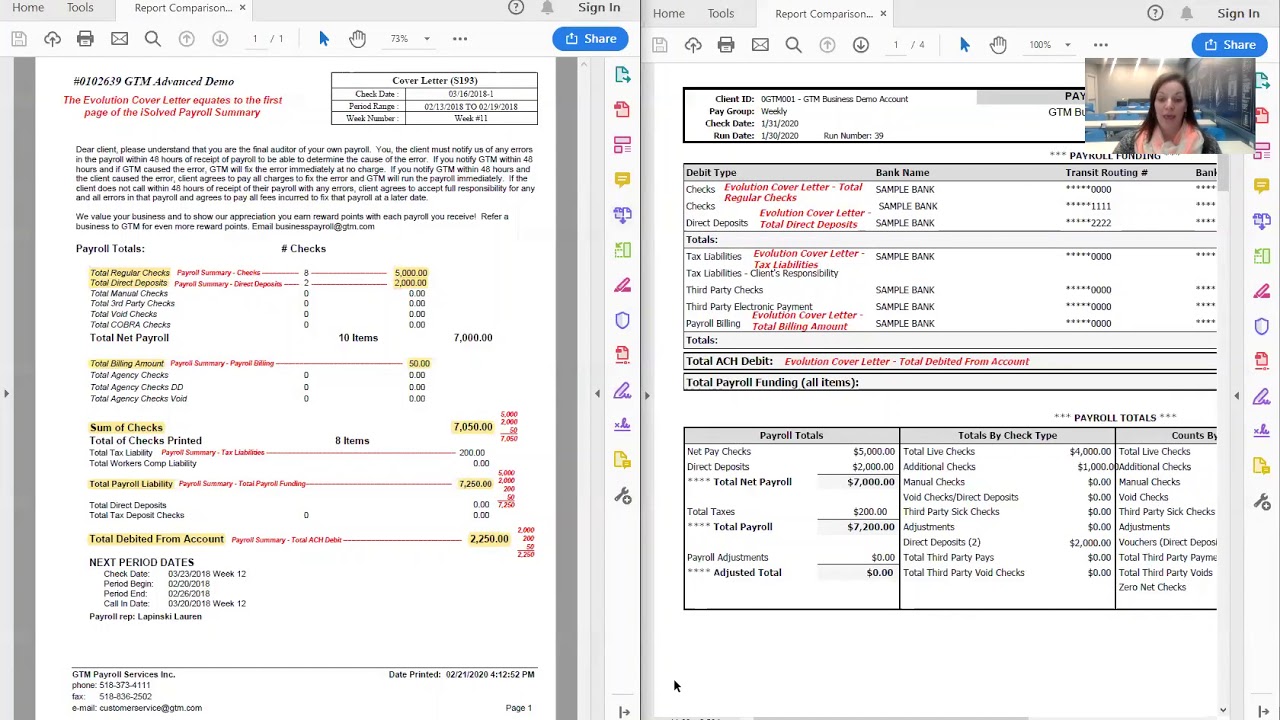Image resolution: width=1280 pixels, height=720 pixels.
Task: Email the file from left Acrobat window
Action: (119, 39)
